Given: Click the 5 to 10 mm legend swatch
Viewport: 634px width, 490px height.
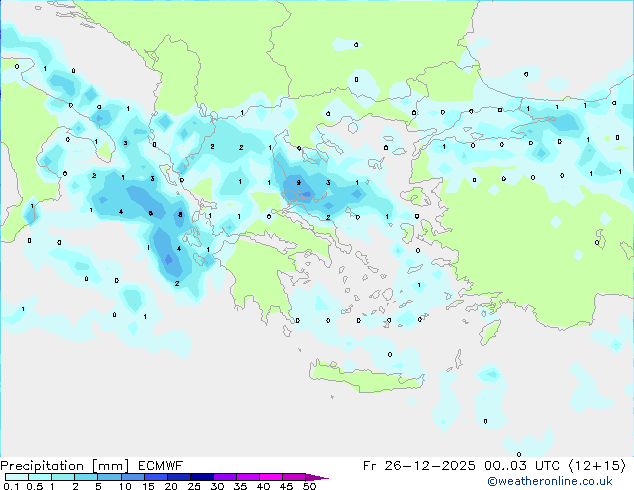Looking at the screenshot, I should pyautogui.click(x=110, y=477).
